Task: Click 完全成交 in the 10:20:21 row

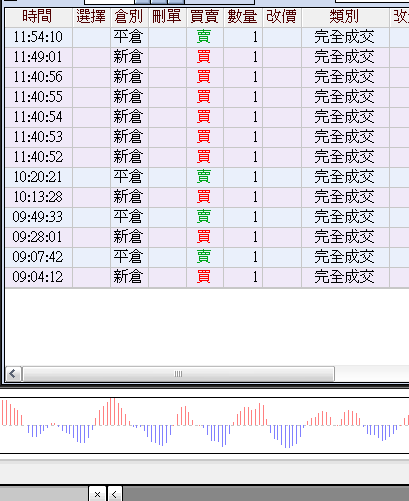Action: pyautogui.click(x=344, y=177)
